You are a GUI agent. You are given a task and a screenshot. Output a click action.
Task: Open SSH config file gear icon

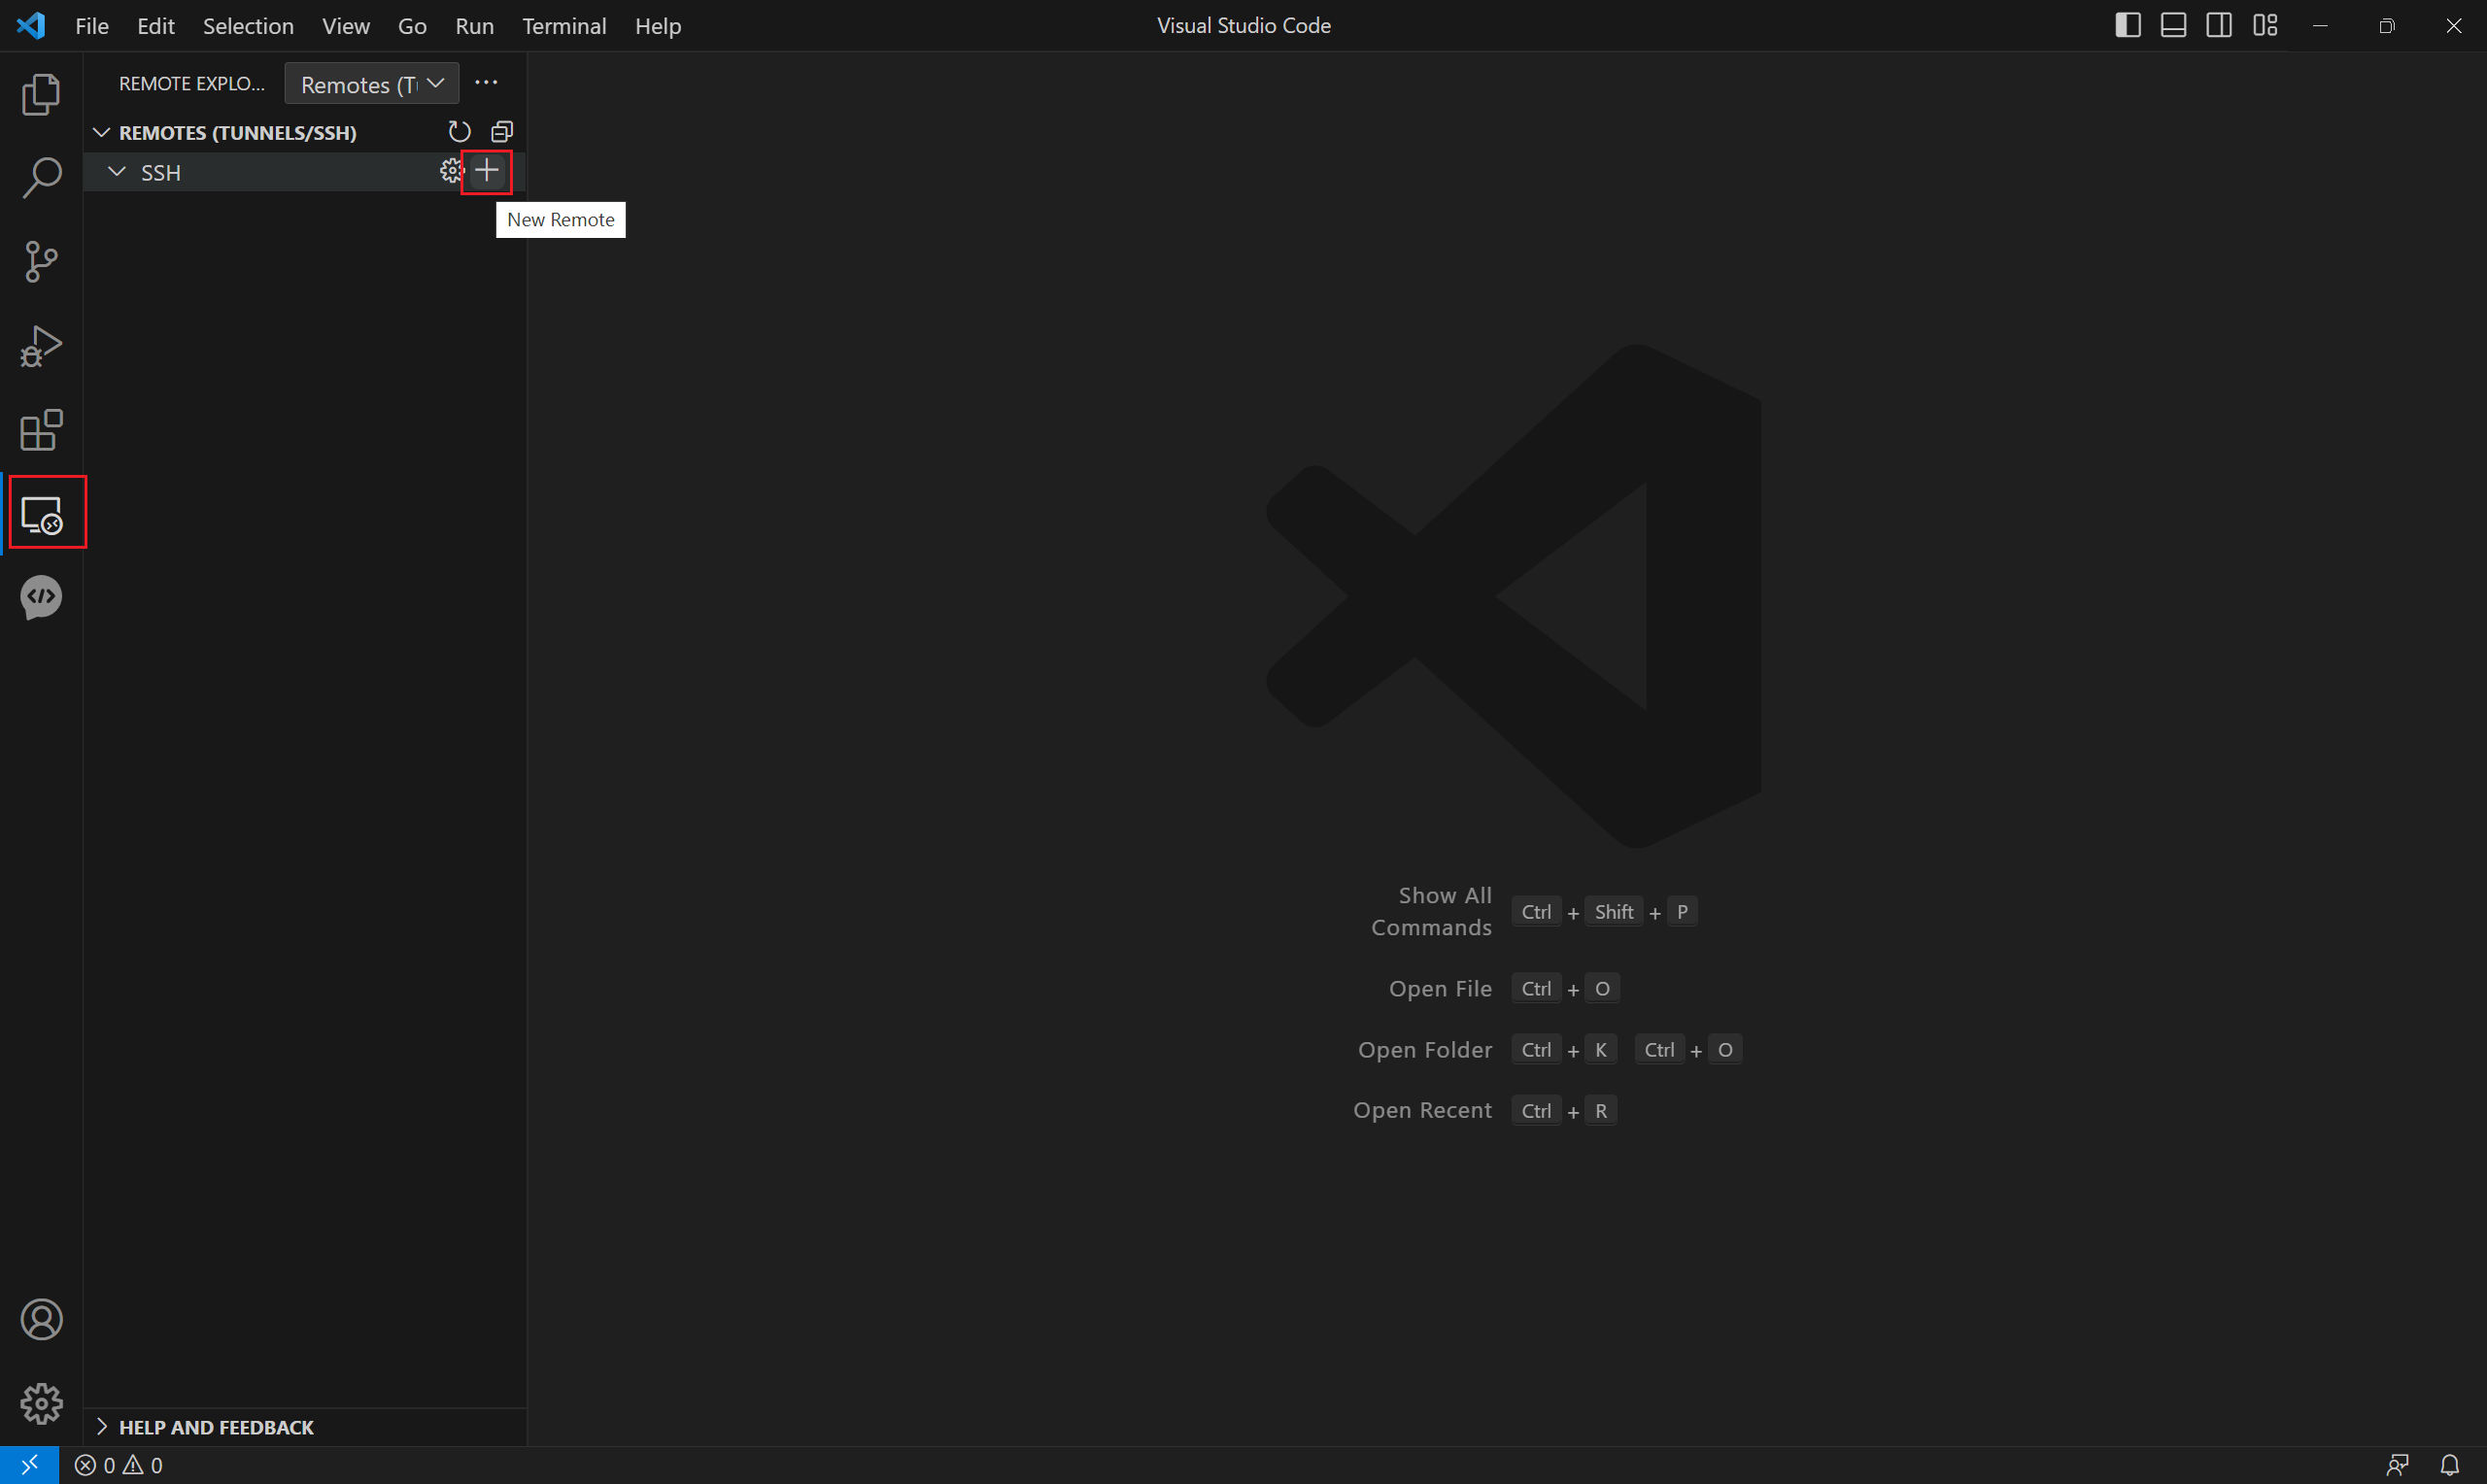[x=451, y=171]
